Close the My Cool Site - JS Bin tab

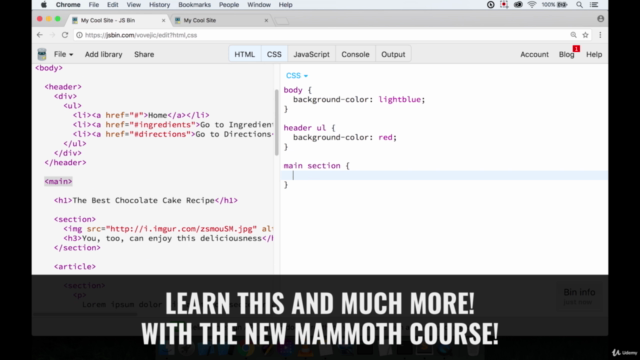tap(164, 20)
